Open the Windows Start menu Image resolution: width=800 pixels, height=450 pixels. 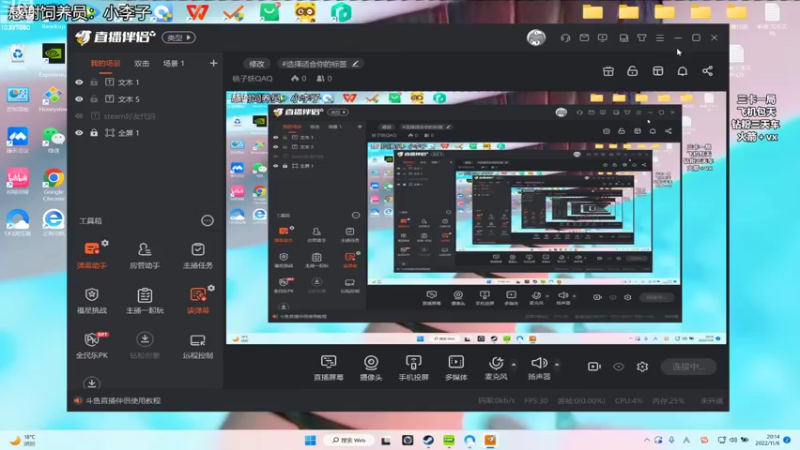coord(310,440)
